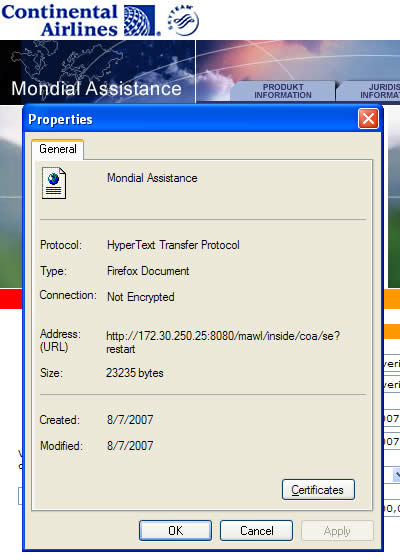400x560 pixels.
Task: Click the URL address text
Action: 223,342
